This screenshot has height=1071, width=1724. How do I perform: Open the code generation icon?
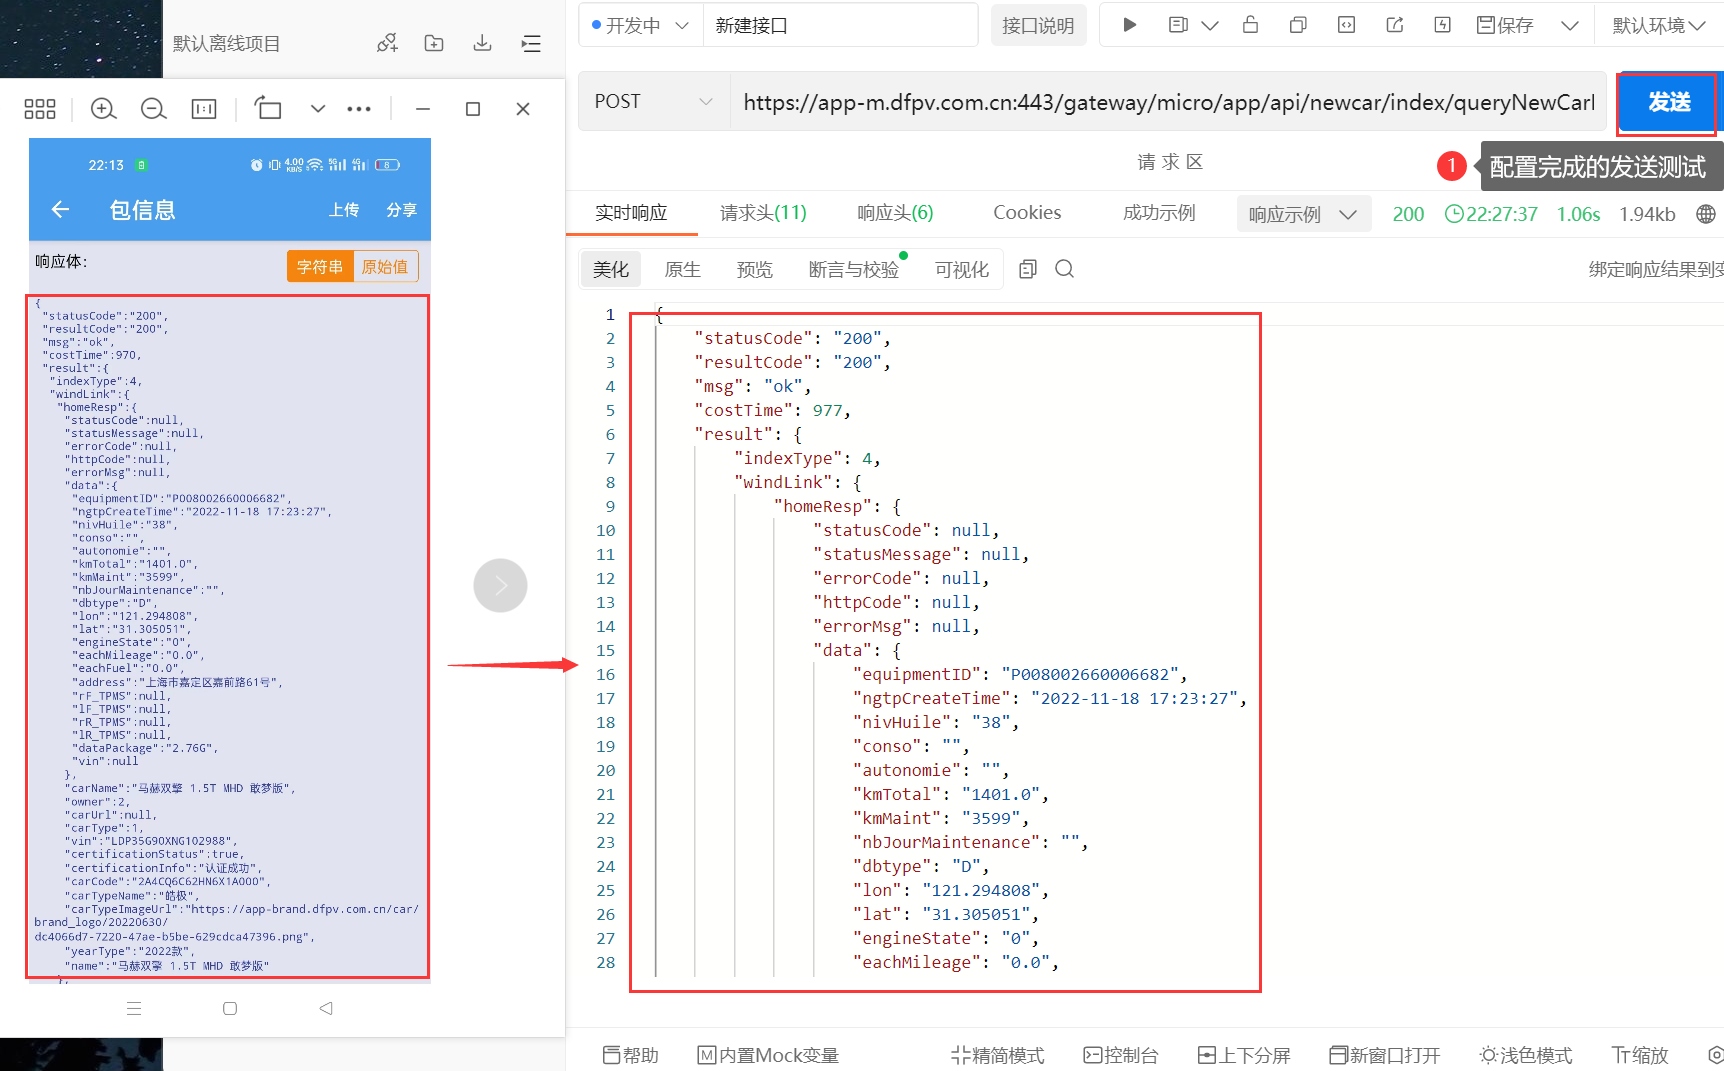pos(1346,25)
